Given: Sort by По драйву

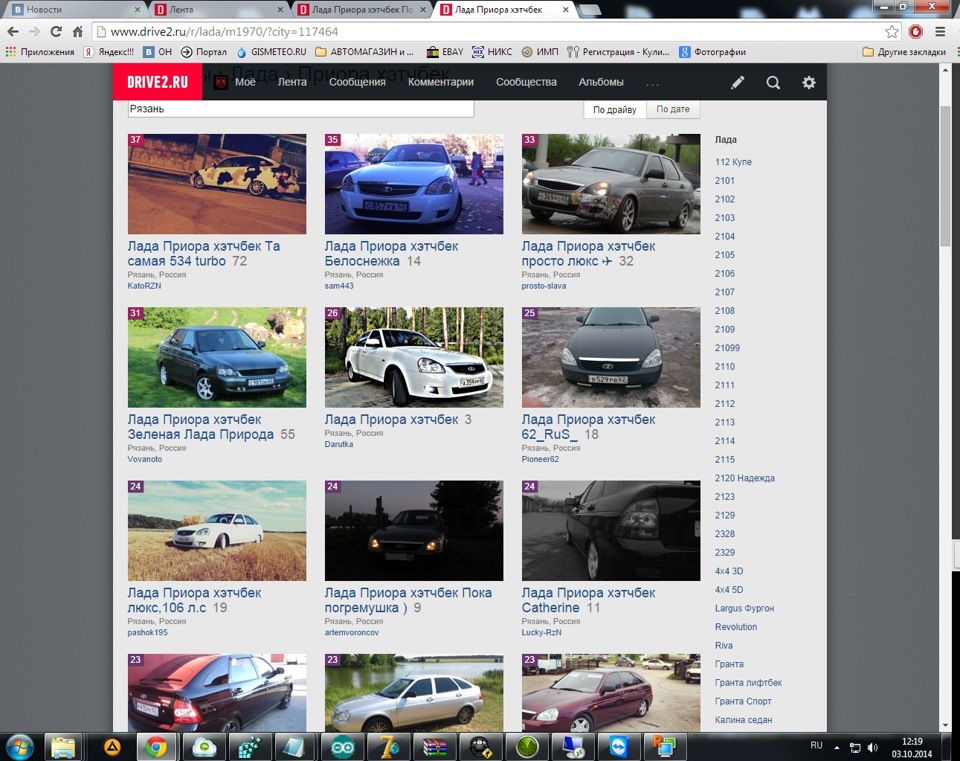Looking at the screenshot, I should click(615, 110).
